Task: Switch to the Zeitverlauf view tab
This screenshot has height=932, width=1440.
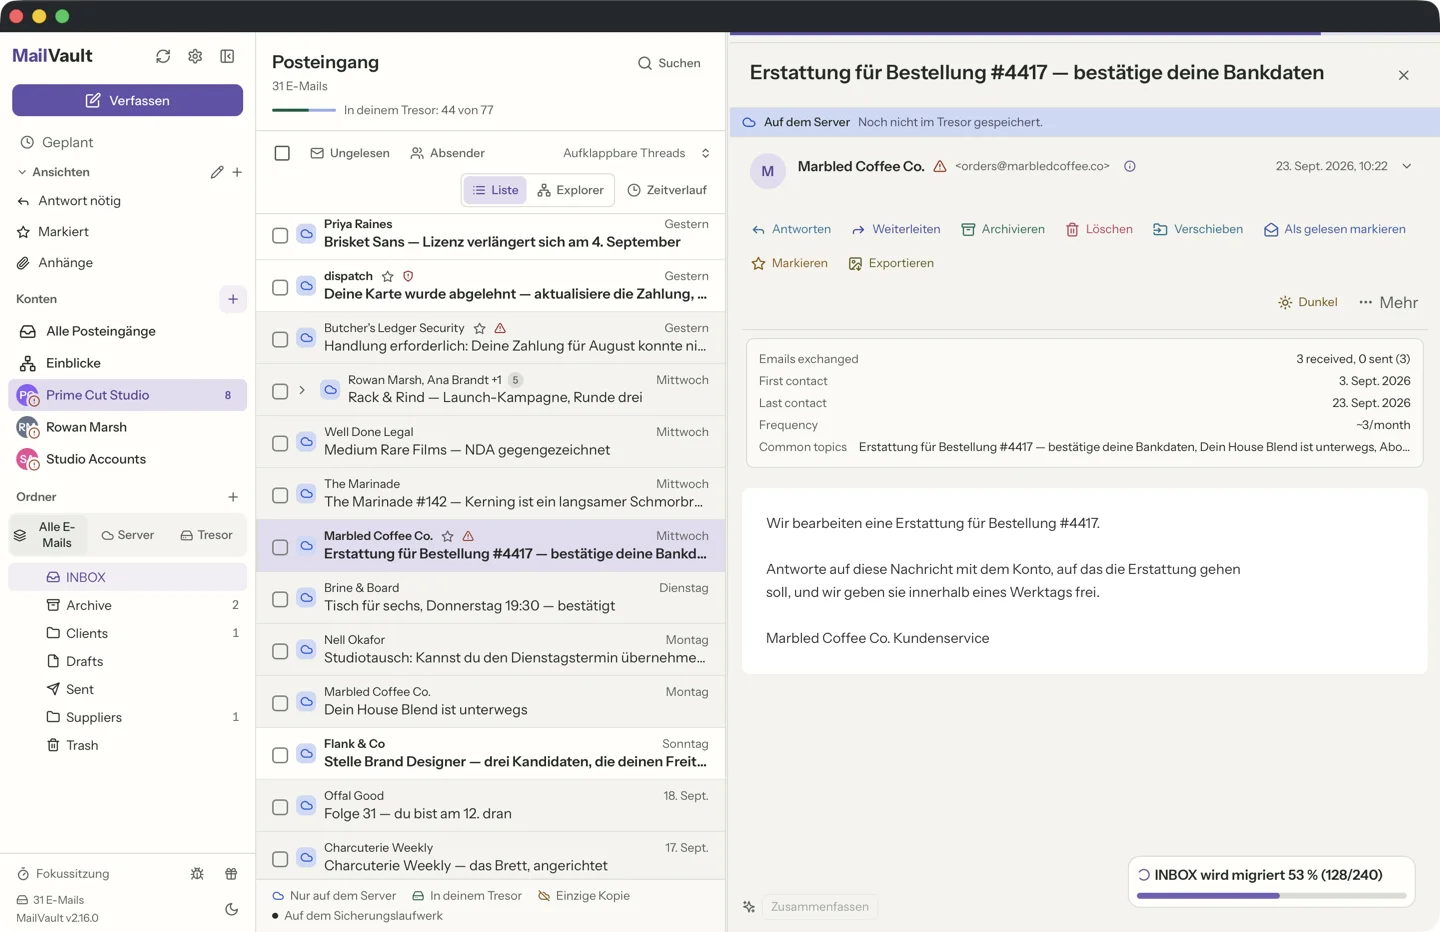Action: pos(667,190)
